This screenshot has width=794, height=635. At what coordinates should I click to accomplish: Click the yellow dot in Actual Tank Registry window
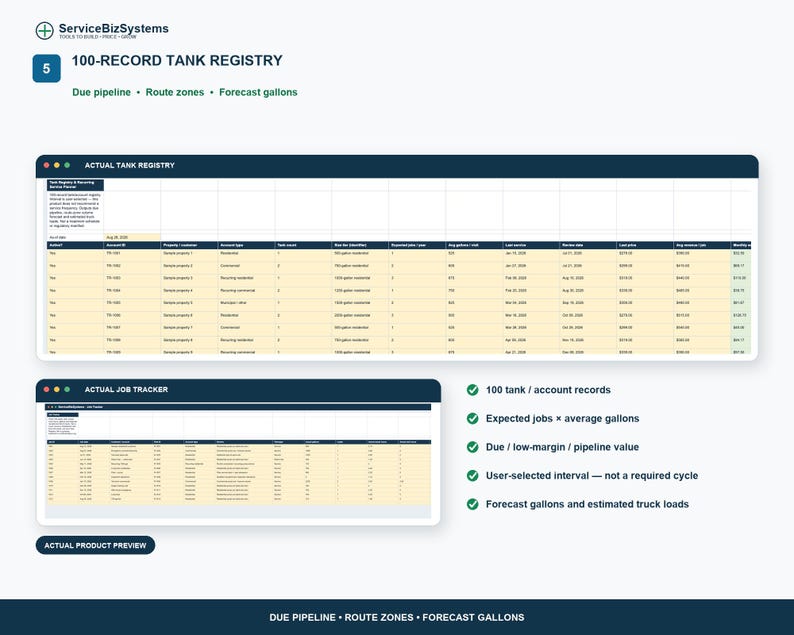point(57,165)
